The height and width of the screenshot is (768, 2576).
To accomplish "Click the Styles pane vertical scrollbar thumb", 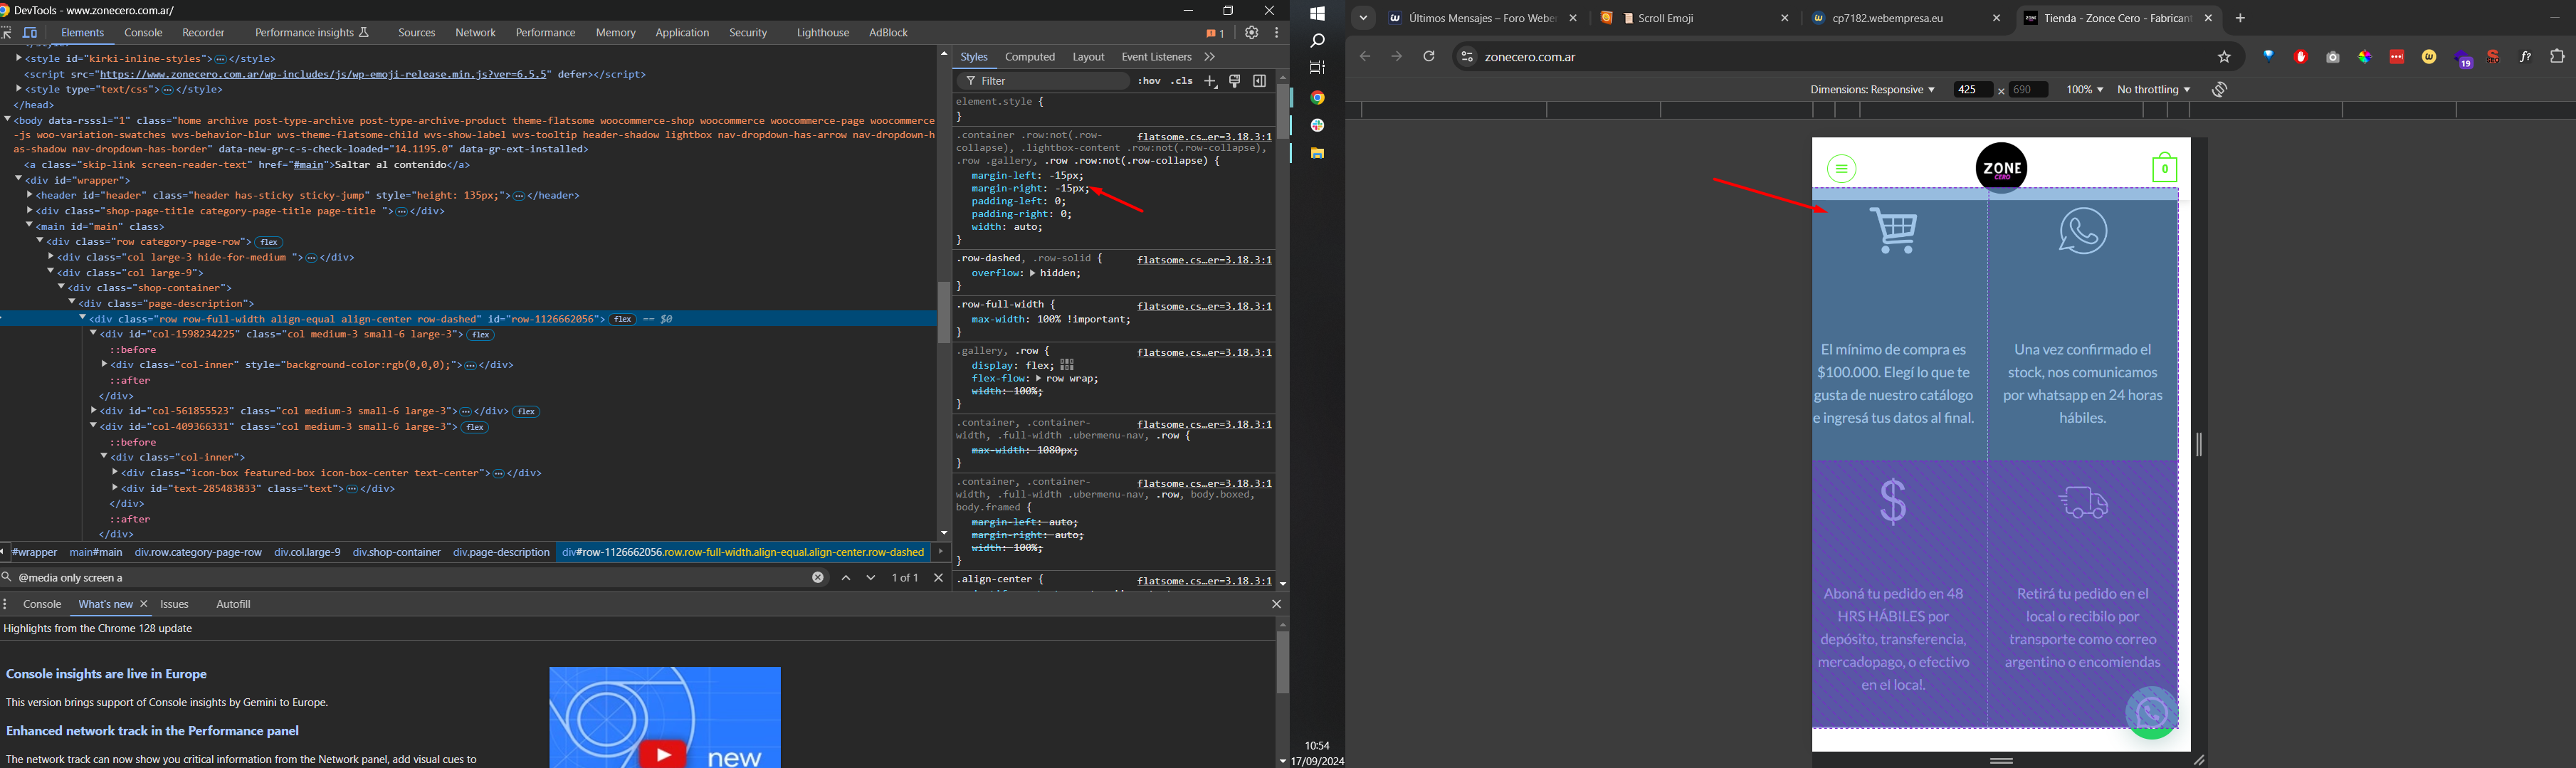I will pyautogui.click(x=1283, y=112).
